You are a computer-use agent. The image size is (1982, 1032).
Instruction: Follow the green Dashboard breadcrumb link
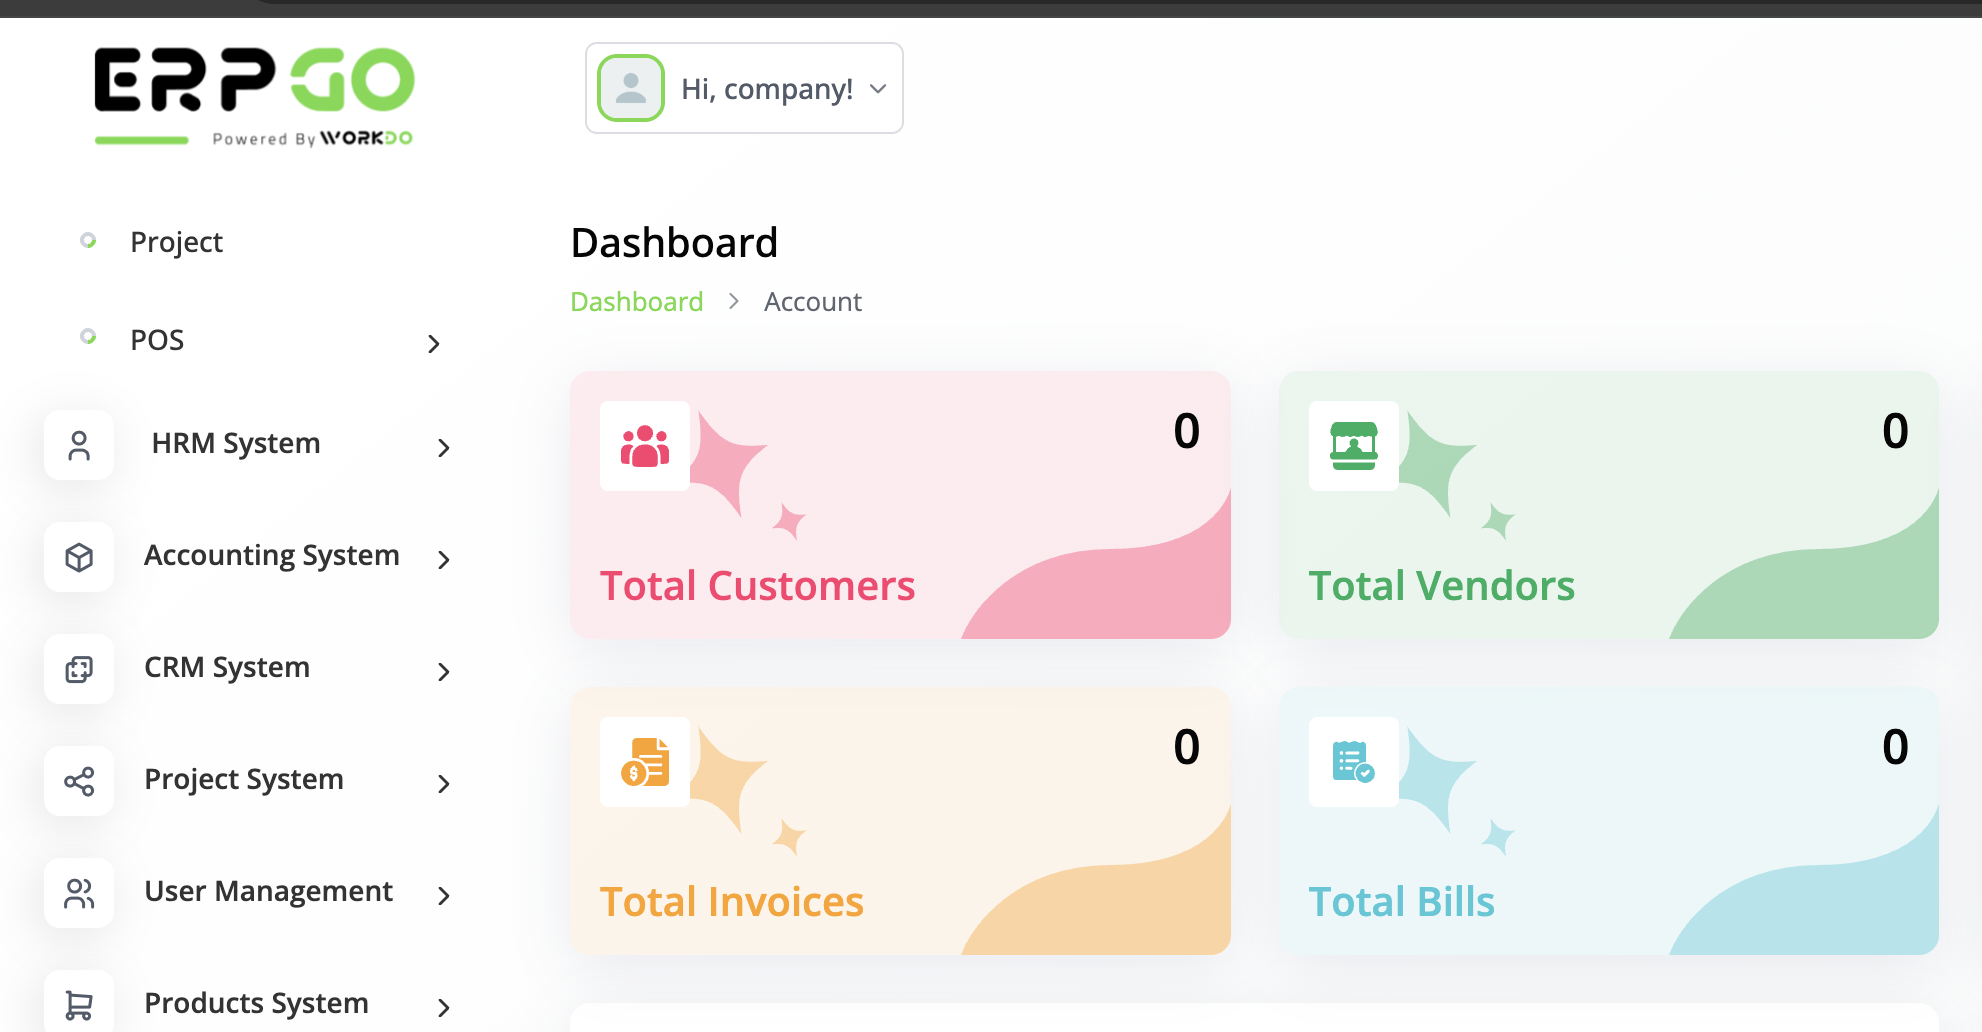tap(637, 302)
